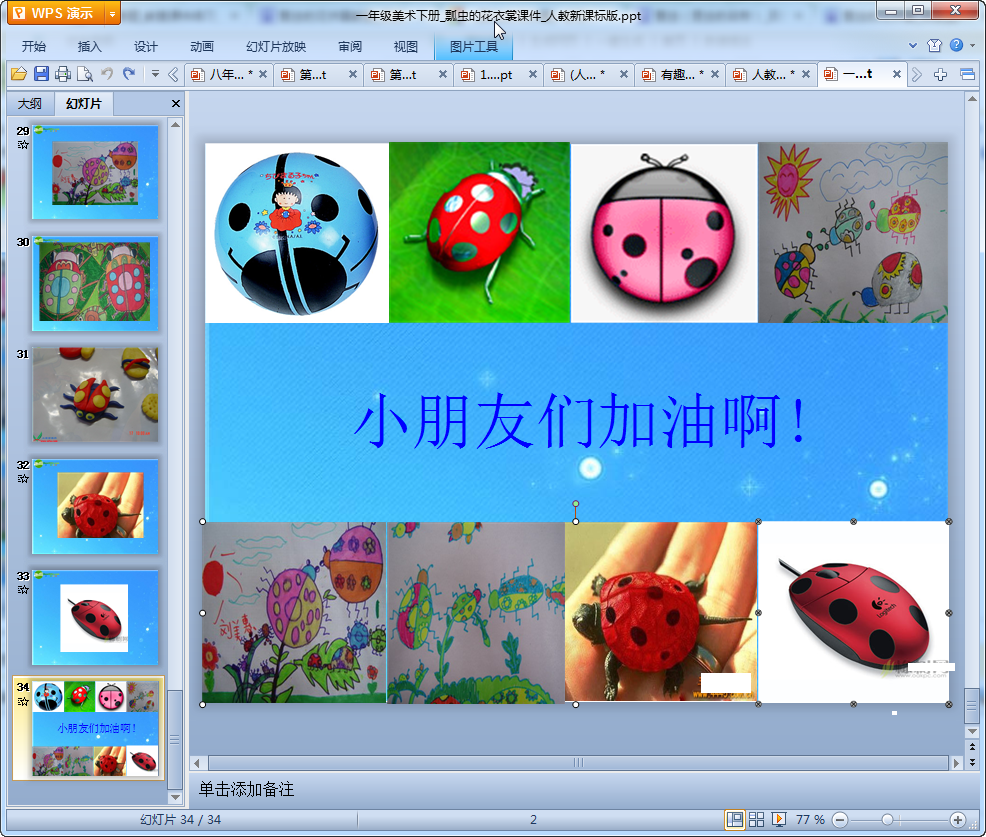Open the 动画 ribbon tab
The image size is (986, 837).
[x=202, y=47]
